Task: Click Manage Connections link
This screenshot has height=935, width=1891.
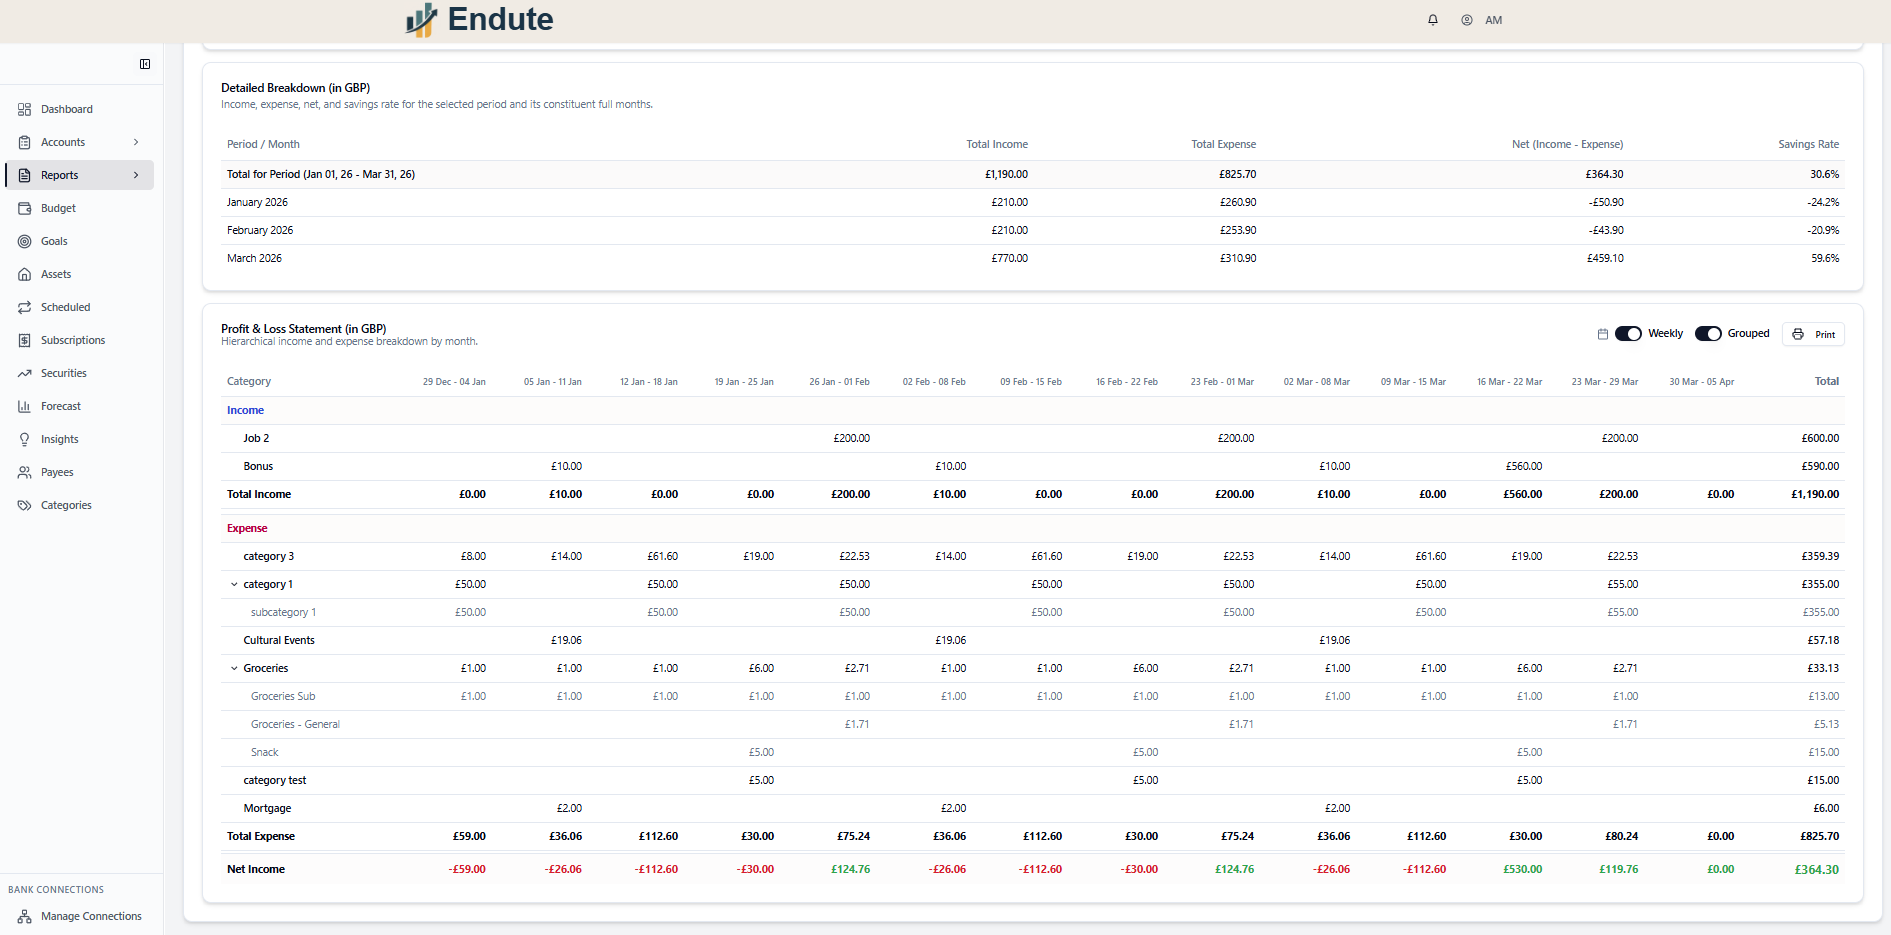Action: (x=91, y=916)
